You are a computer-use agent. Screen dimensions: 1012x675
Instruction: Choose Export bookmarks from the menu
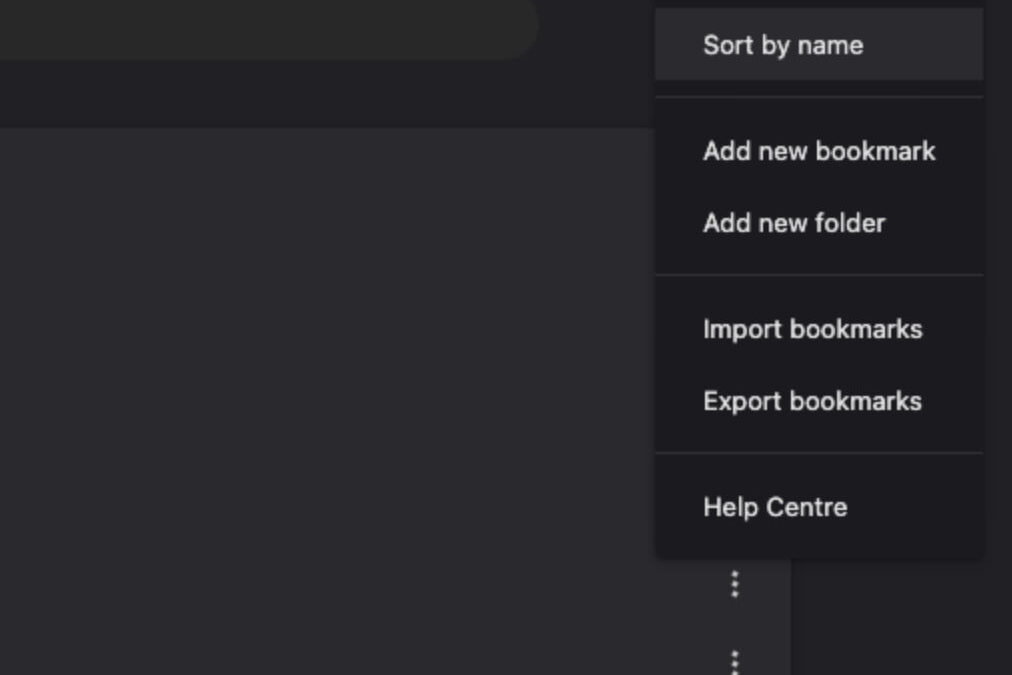coord(812,401)
